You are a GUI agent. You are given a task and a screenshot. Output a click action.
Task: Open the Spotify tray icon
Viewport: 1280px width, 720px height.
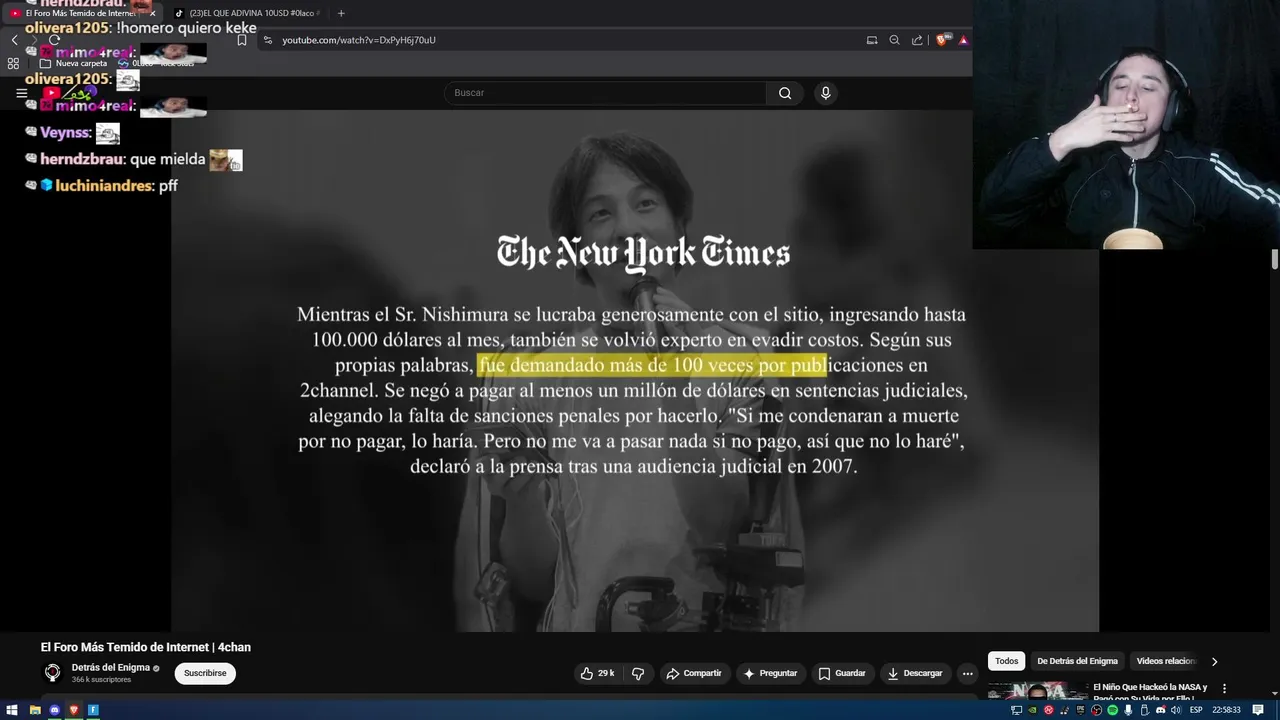pyautogui.click(x=1113, y=710)
